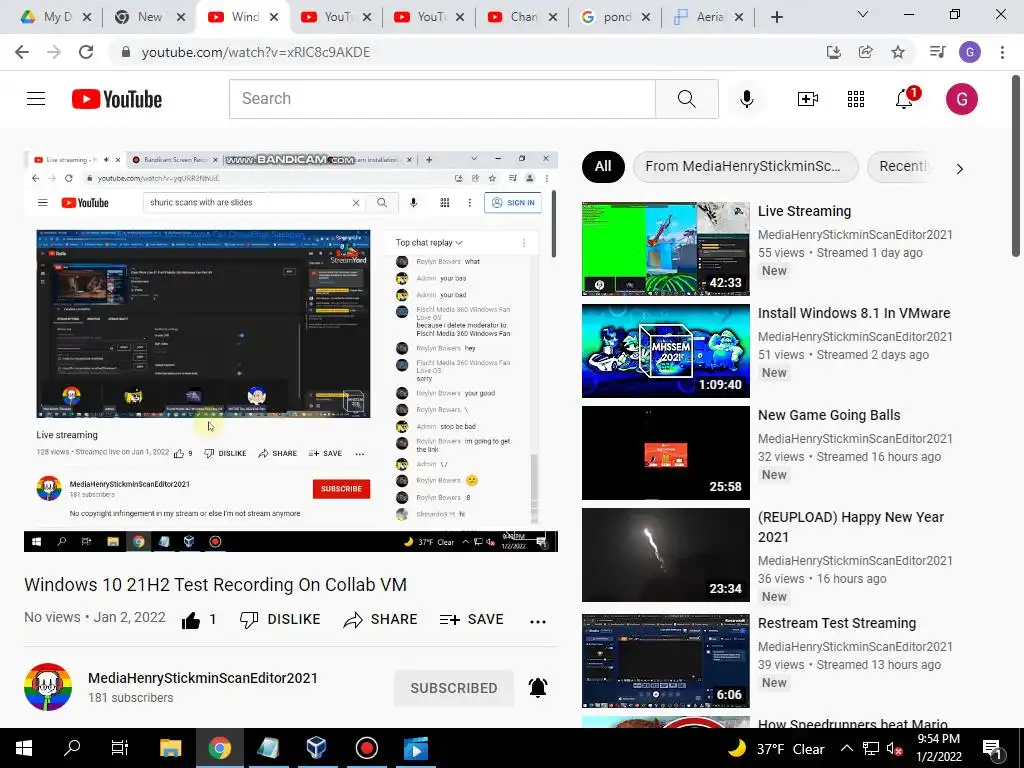
Task: Open the Action Center notification icon
Action: (x=993, y=749)
